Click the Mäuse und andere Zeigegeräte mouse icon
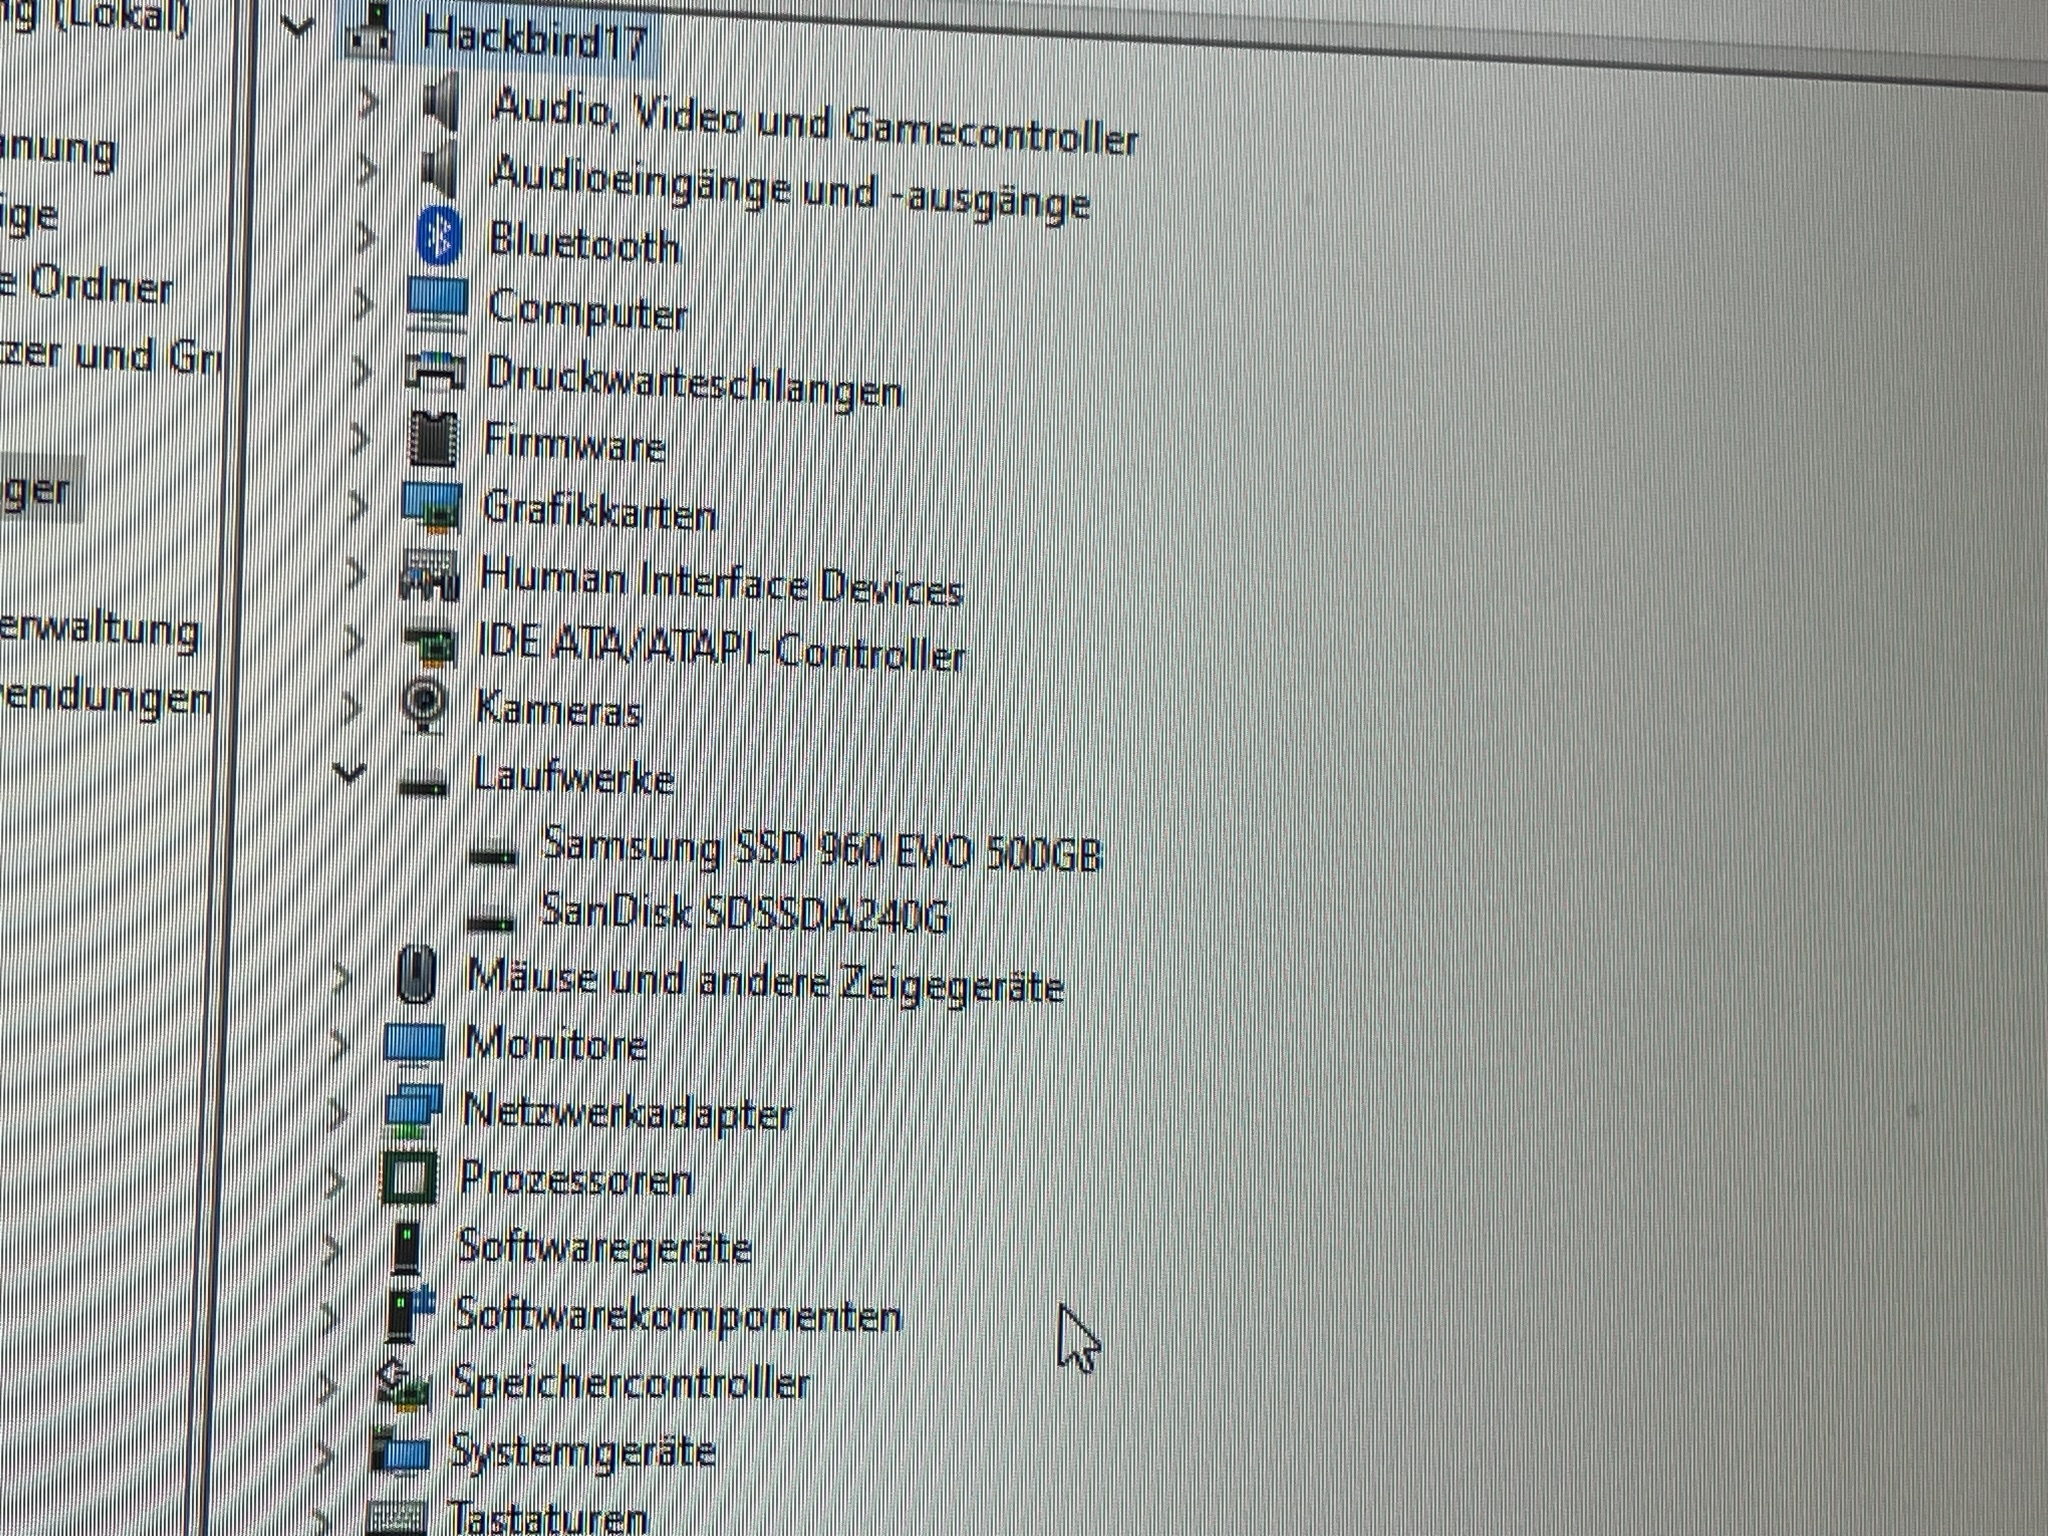 (416, 975)
